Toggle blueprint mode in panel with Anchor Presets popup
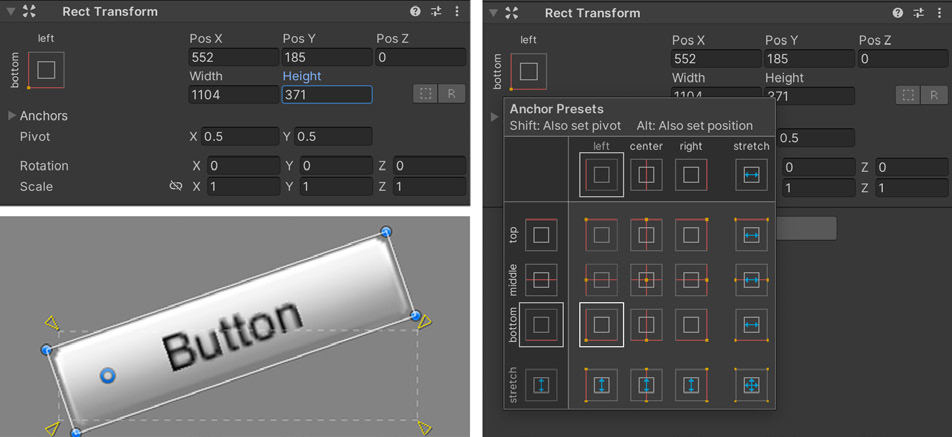 tap(908, 95)
